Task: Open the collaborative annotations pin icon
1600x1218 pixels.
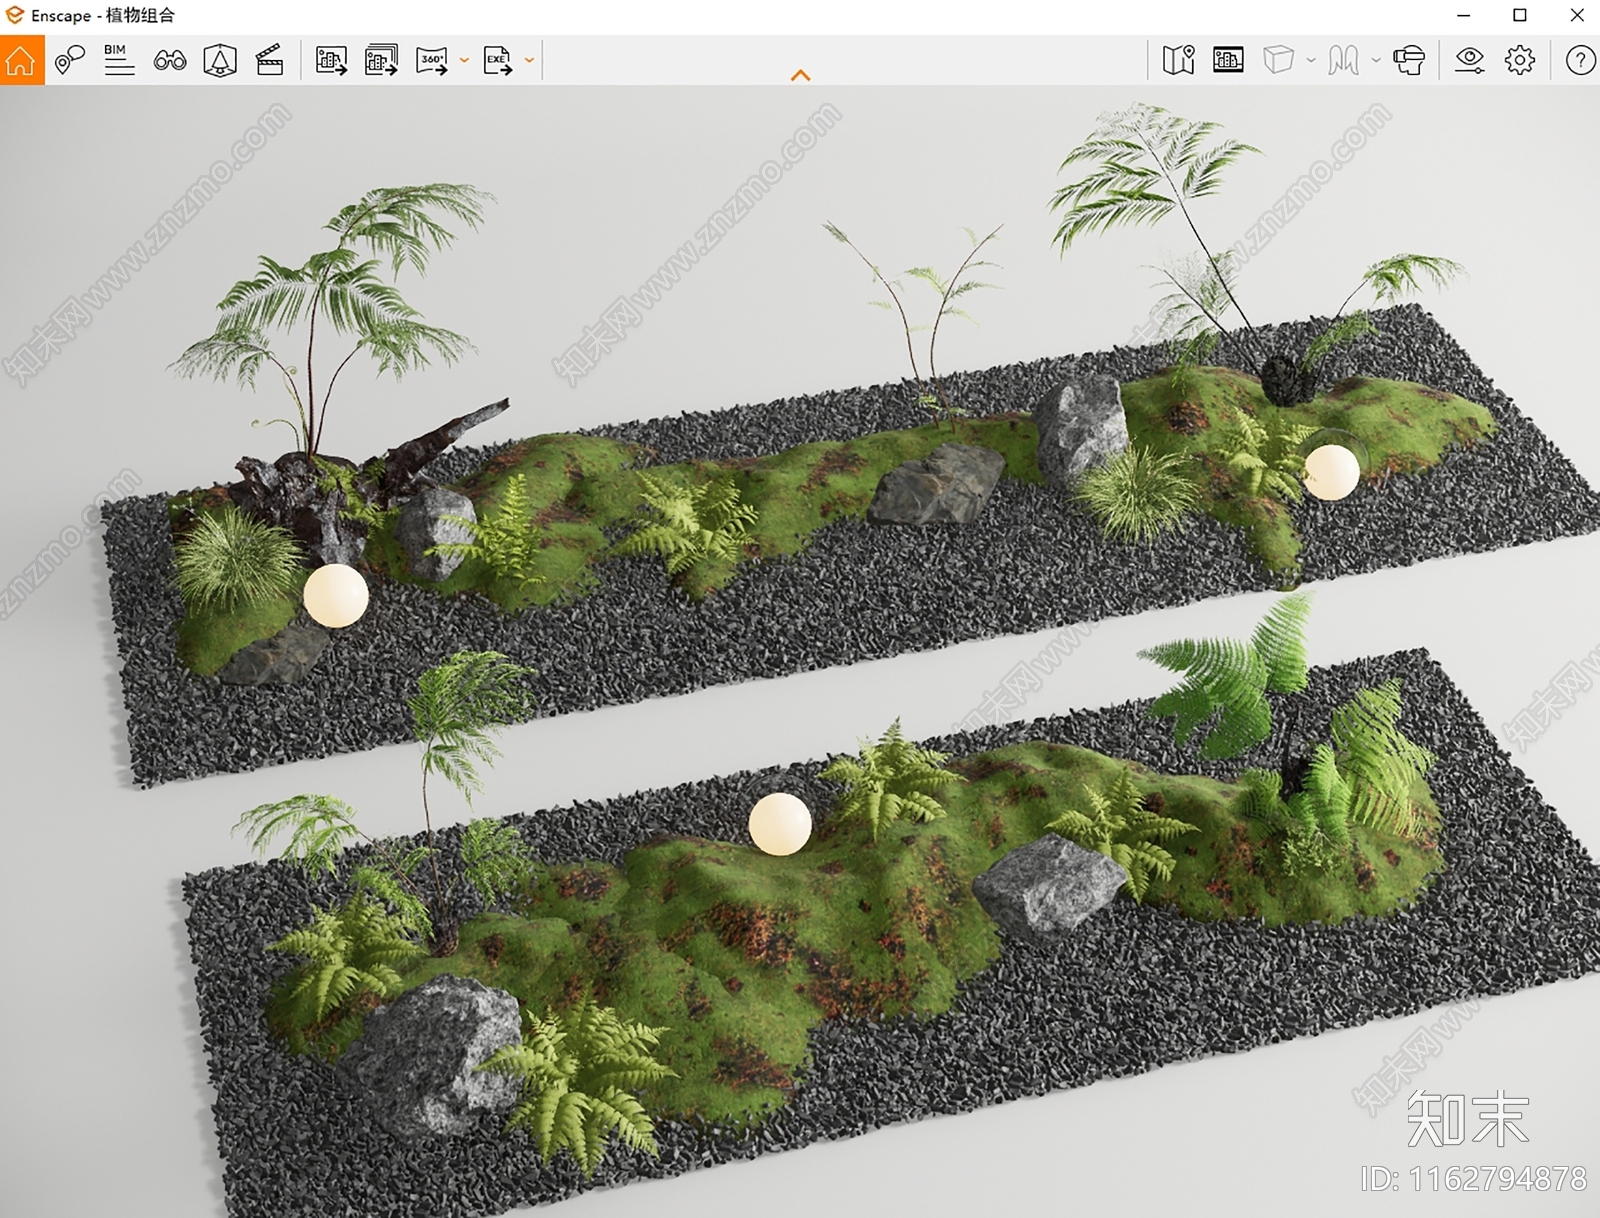Action: pyautogui.click(x=69, y=60)
